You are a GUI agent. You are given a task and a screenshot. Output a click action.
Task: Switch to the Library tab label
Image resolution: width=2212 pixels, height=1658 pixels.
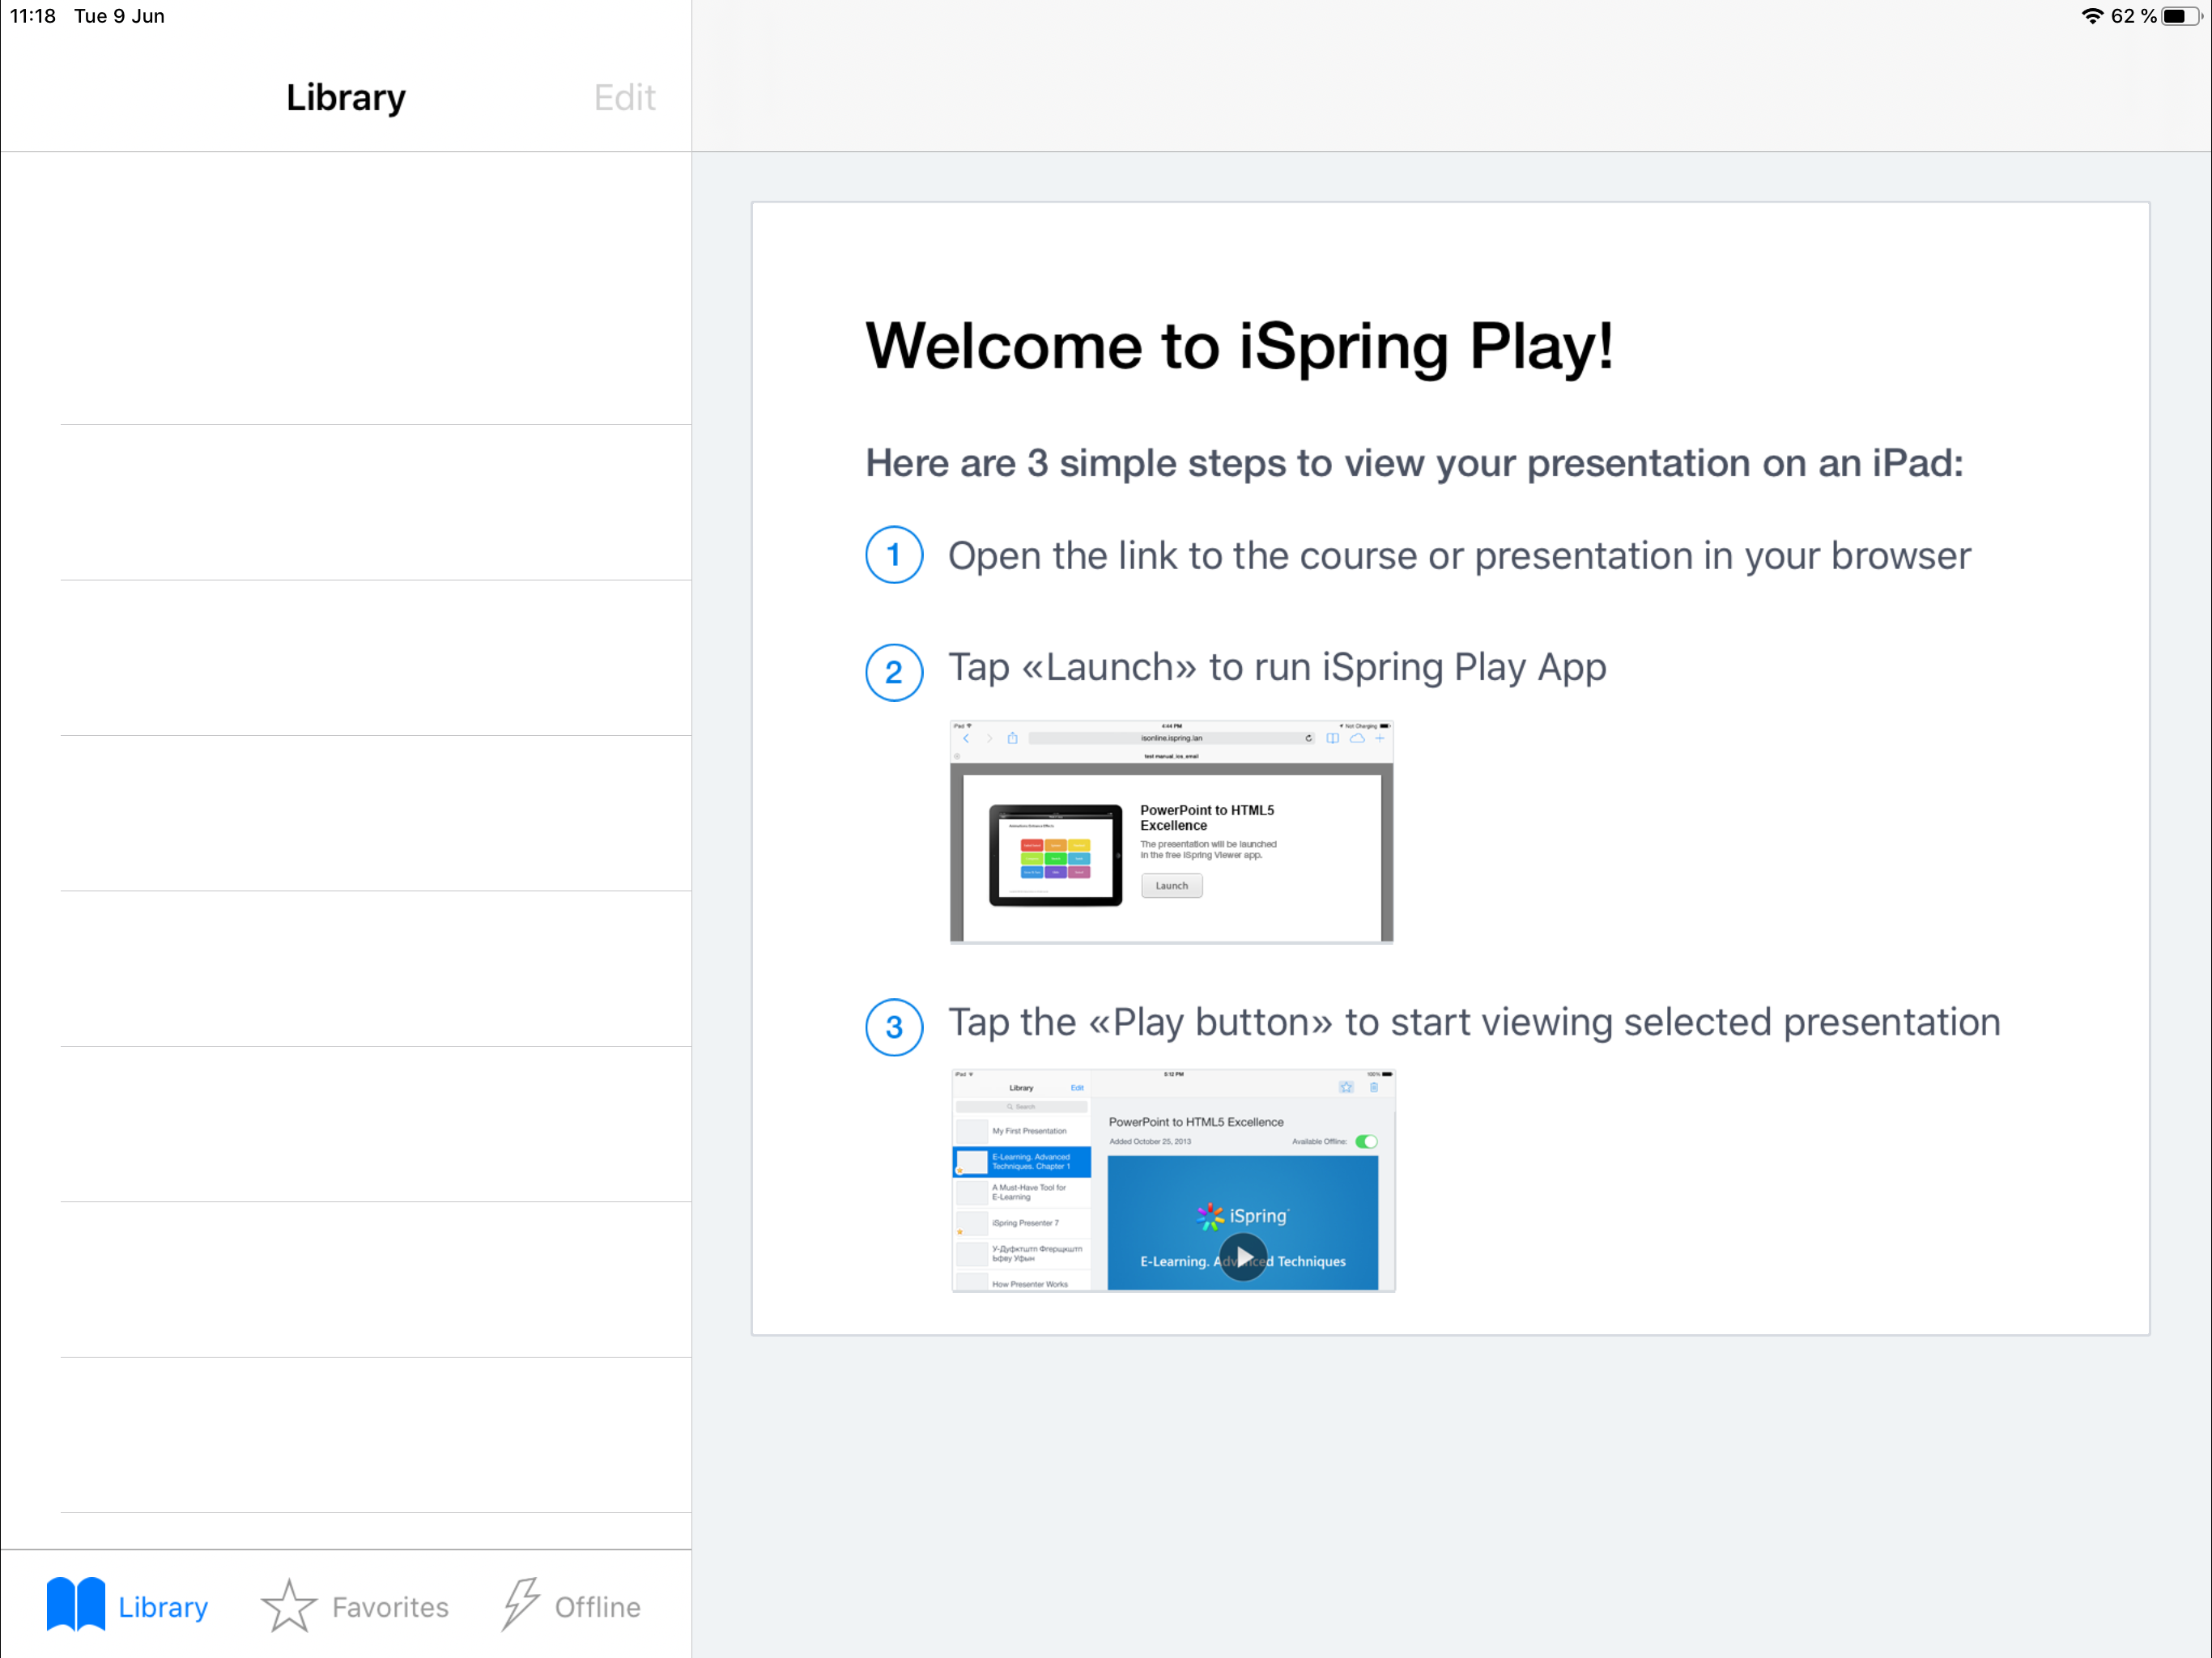click(x=163, y=1607)
